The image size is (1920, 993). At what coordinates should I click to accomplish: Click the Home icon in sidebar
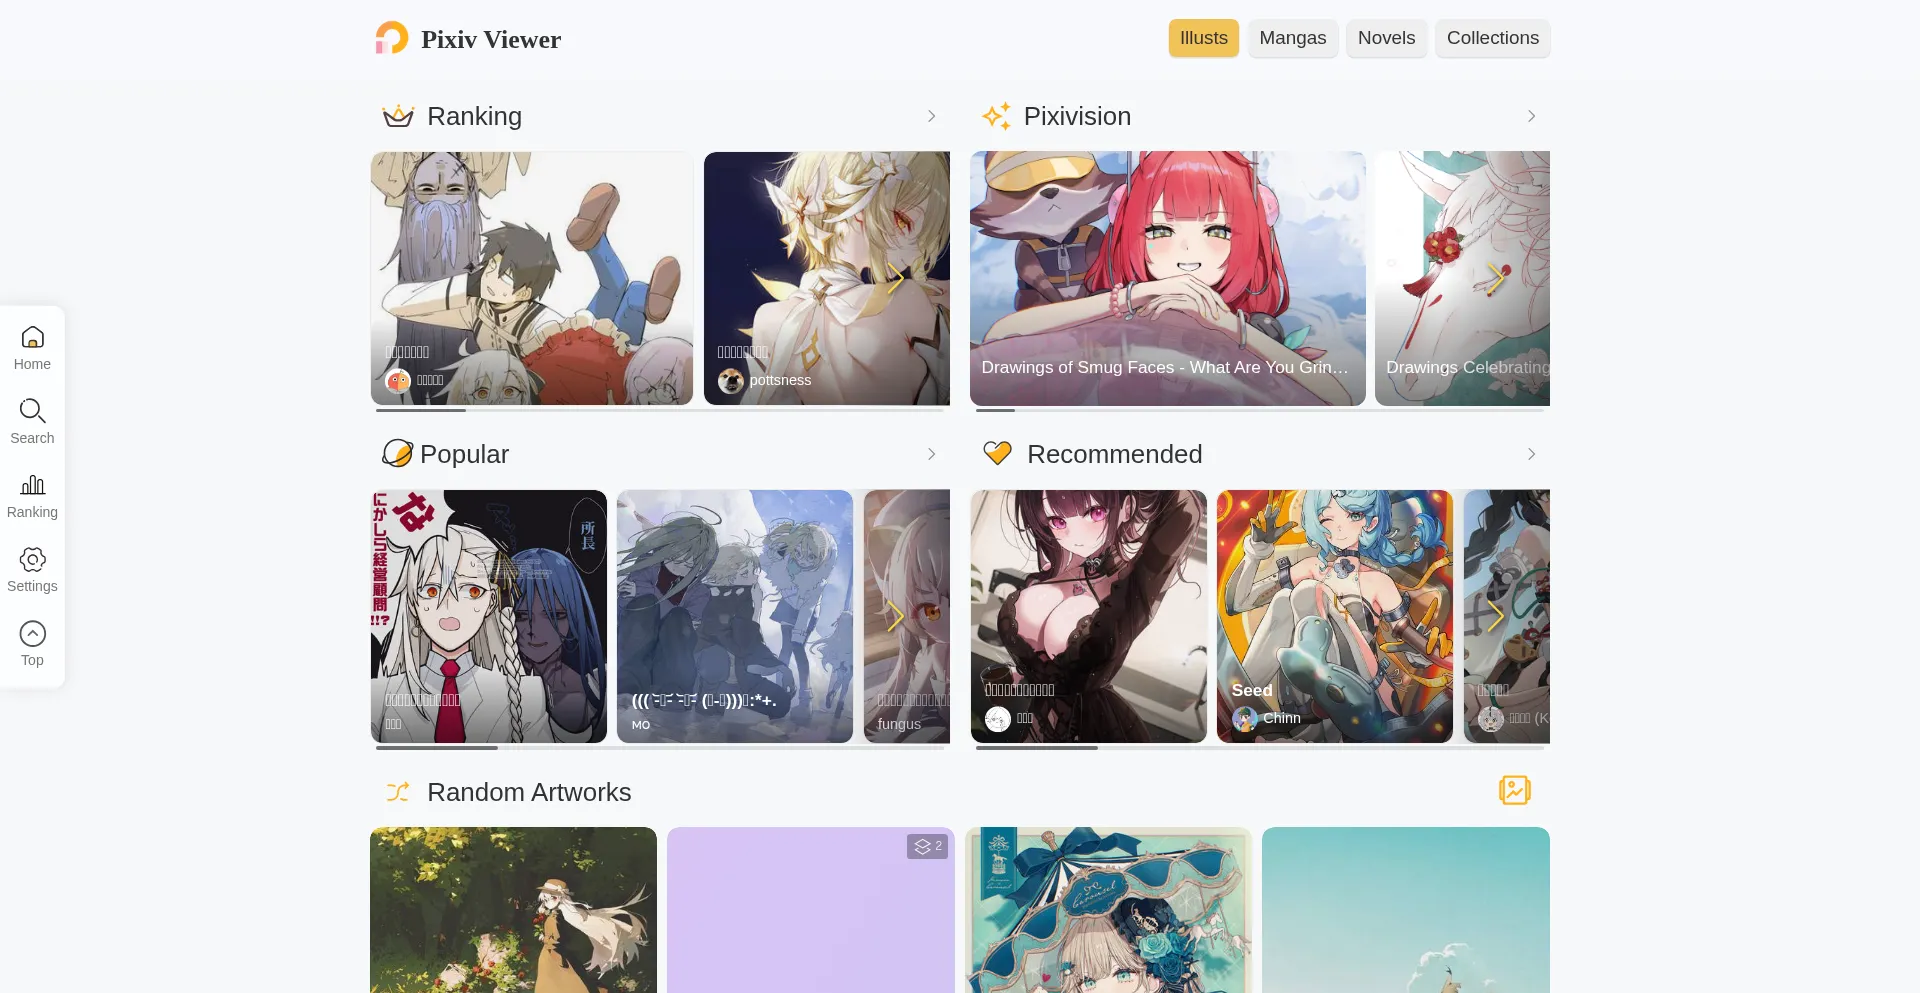(x=32, y=338)
